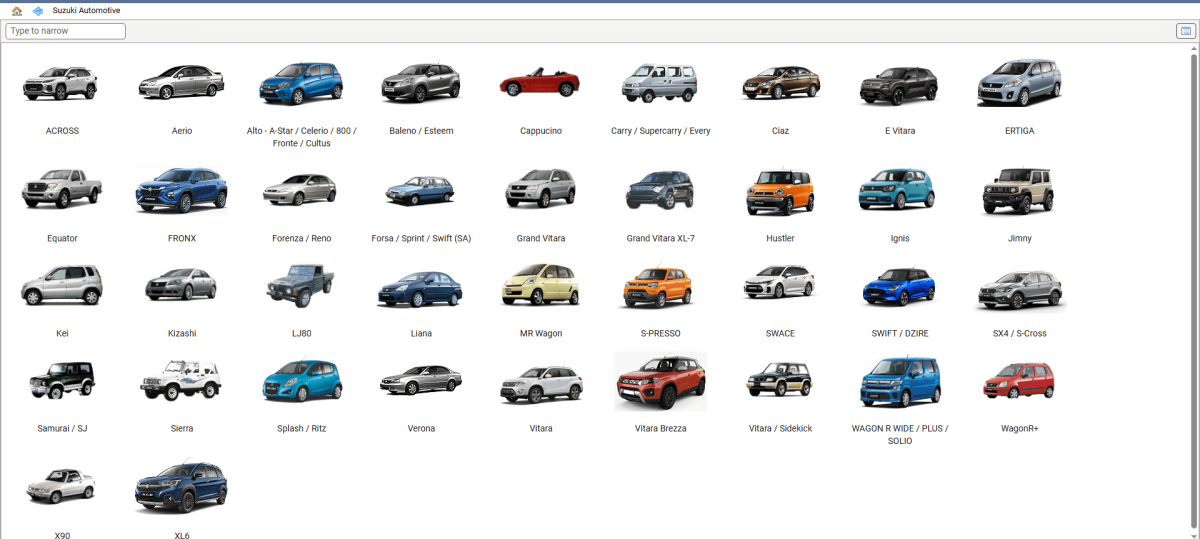Click the Home icon in breadcrumb bar

pyautogui.click(x=17, y=11)
